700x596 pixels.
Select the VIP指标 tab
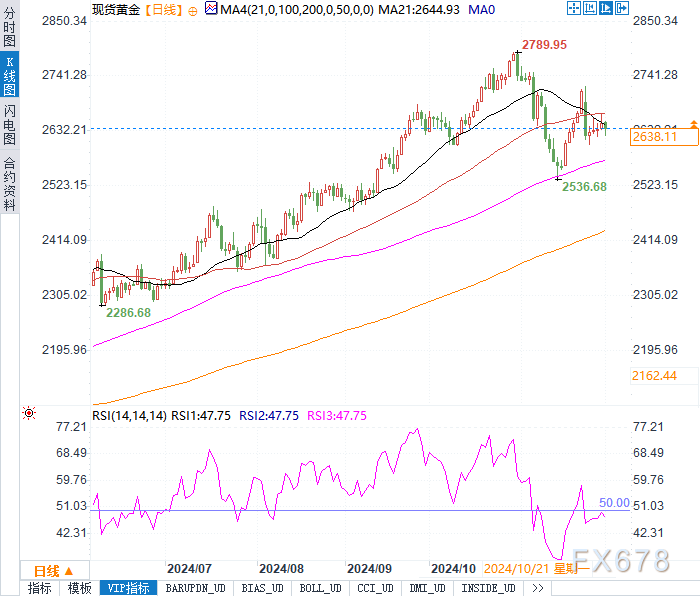129,588
